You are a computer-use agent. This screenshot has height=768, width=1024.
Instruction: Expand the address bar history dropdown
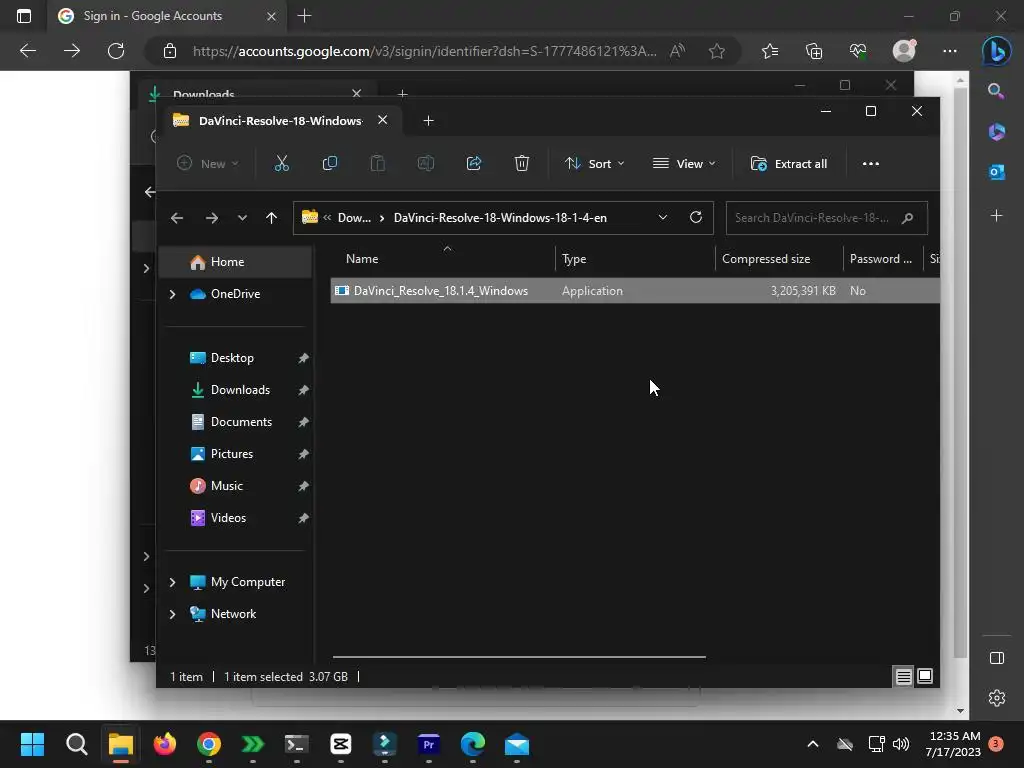tap(662, 217)
